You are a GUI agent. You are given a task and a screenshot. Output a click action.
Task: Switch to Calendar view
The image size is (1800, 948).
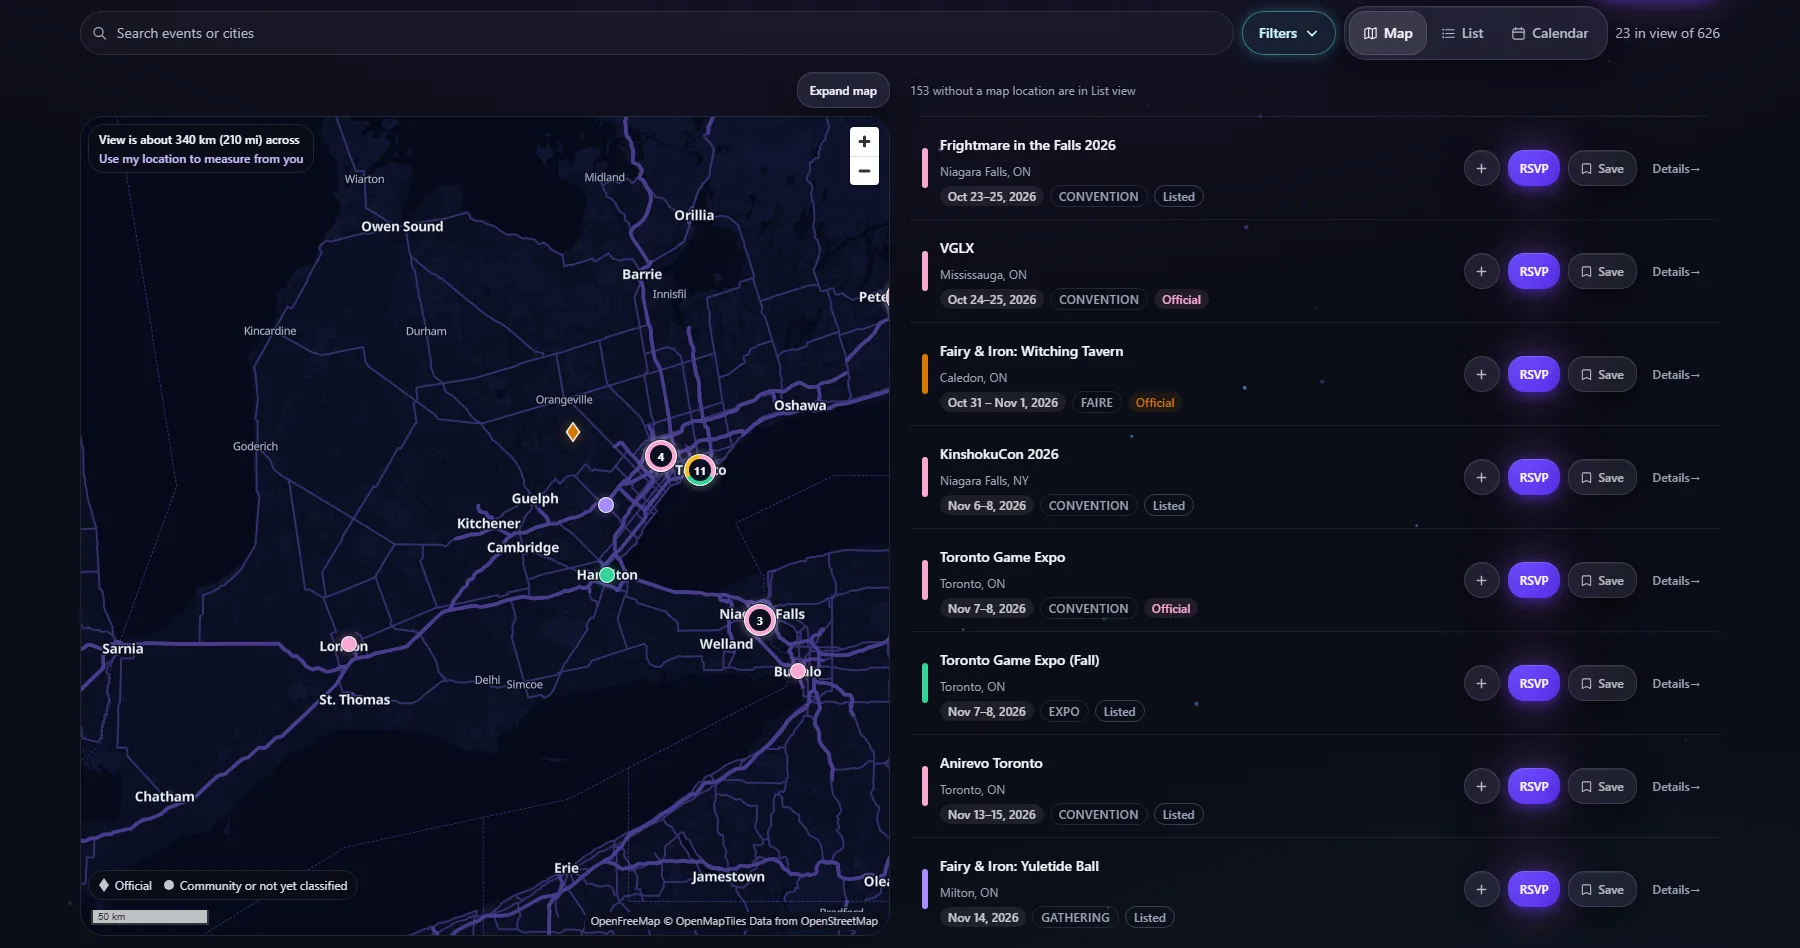coord(1550,33)
